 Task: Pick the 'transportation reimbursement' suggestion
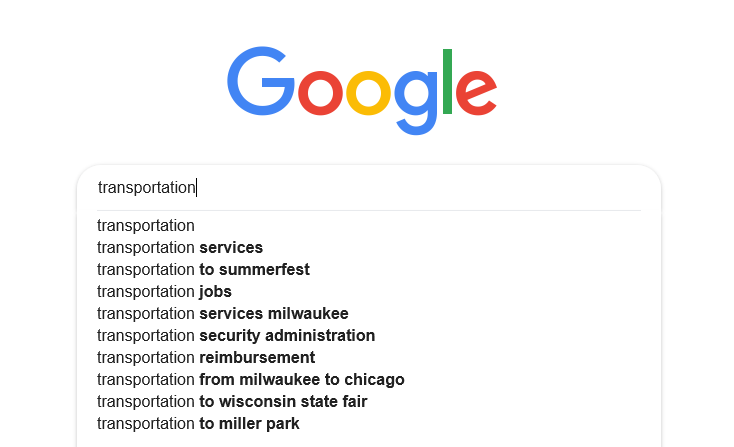[206, 358]
